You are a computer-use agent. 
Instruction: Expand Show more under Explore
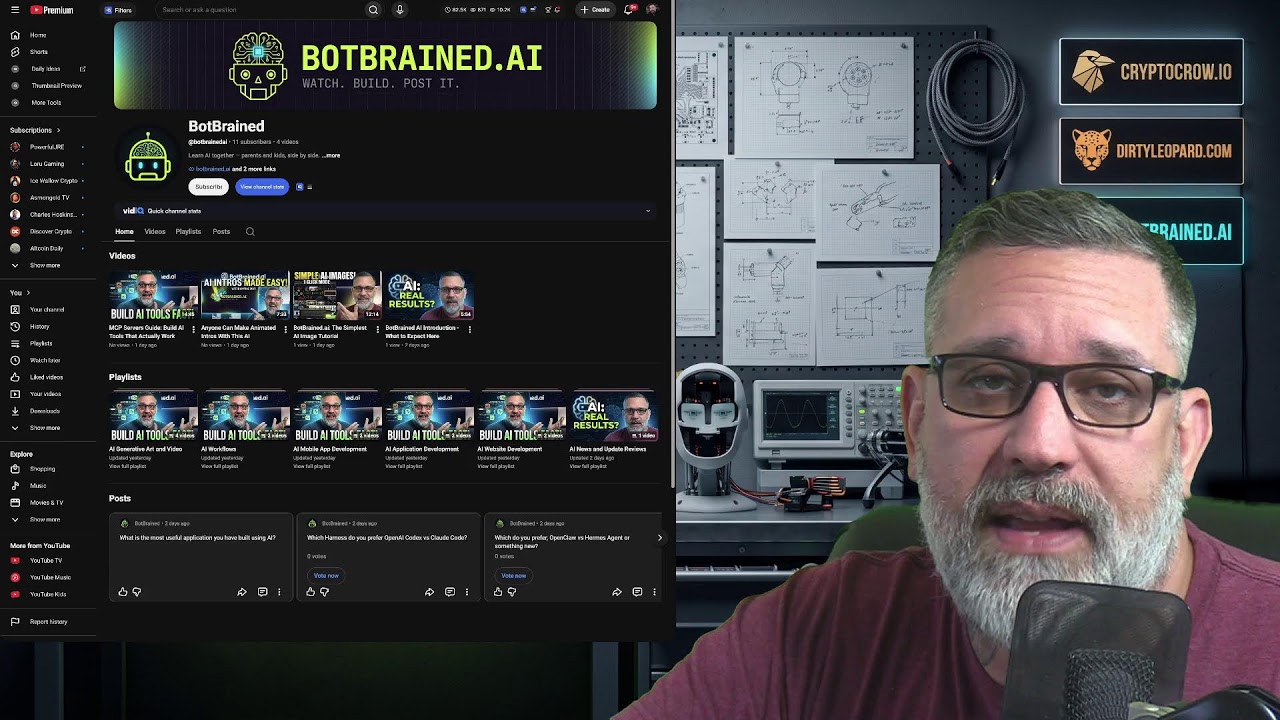(x=45, y=519)
